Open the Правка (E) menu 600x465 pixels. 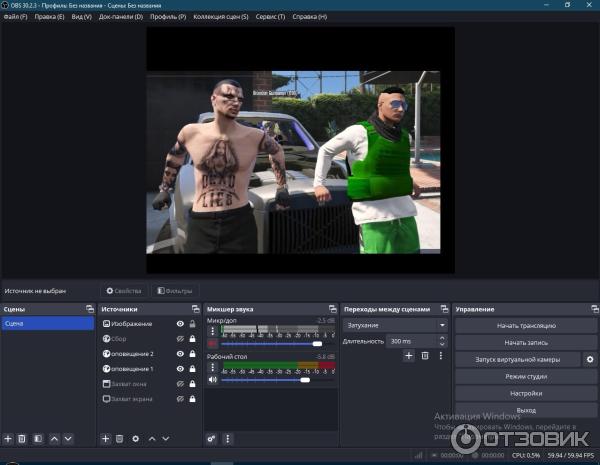click(x=49, y=17)
